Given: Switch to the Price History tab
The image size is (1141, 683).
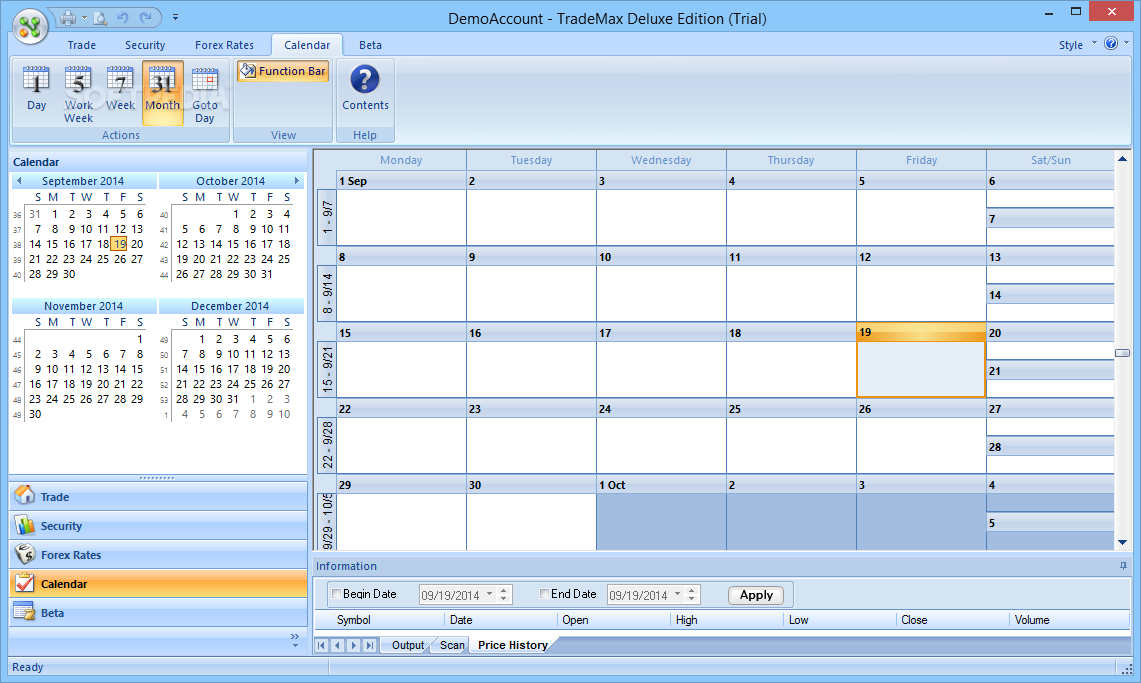Looking at the screenshot, I should coord(512,645).
